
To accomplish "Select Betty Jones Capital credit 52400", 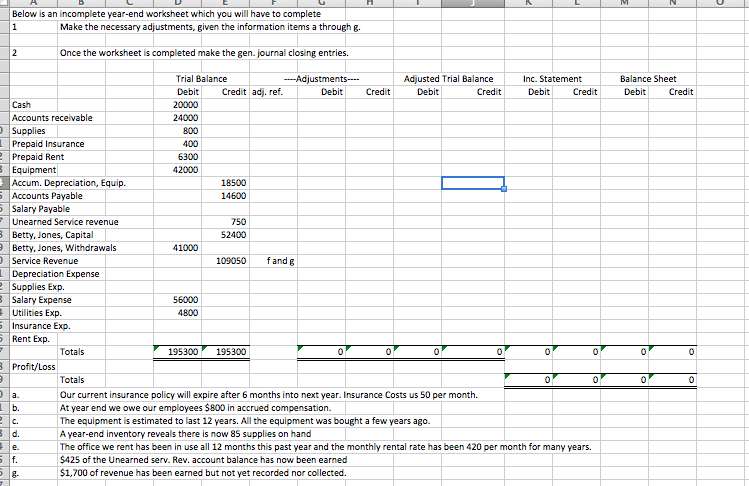I will 233,235.
